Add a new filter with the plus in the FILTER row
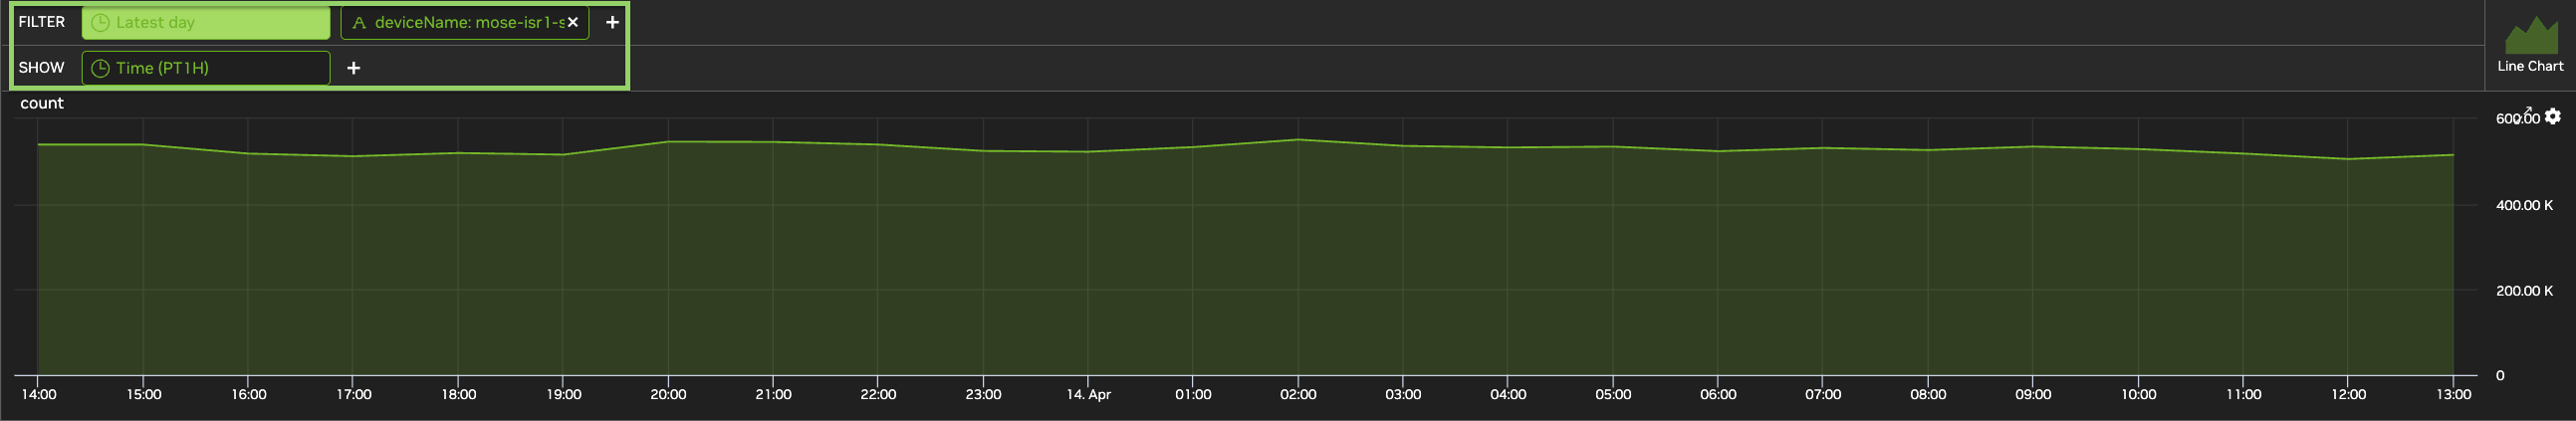 click(x=612, y=22)
